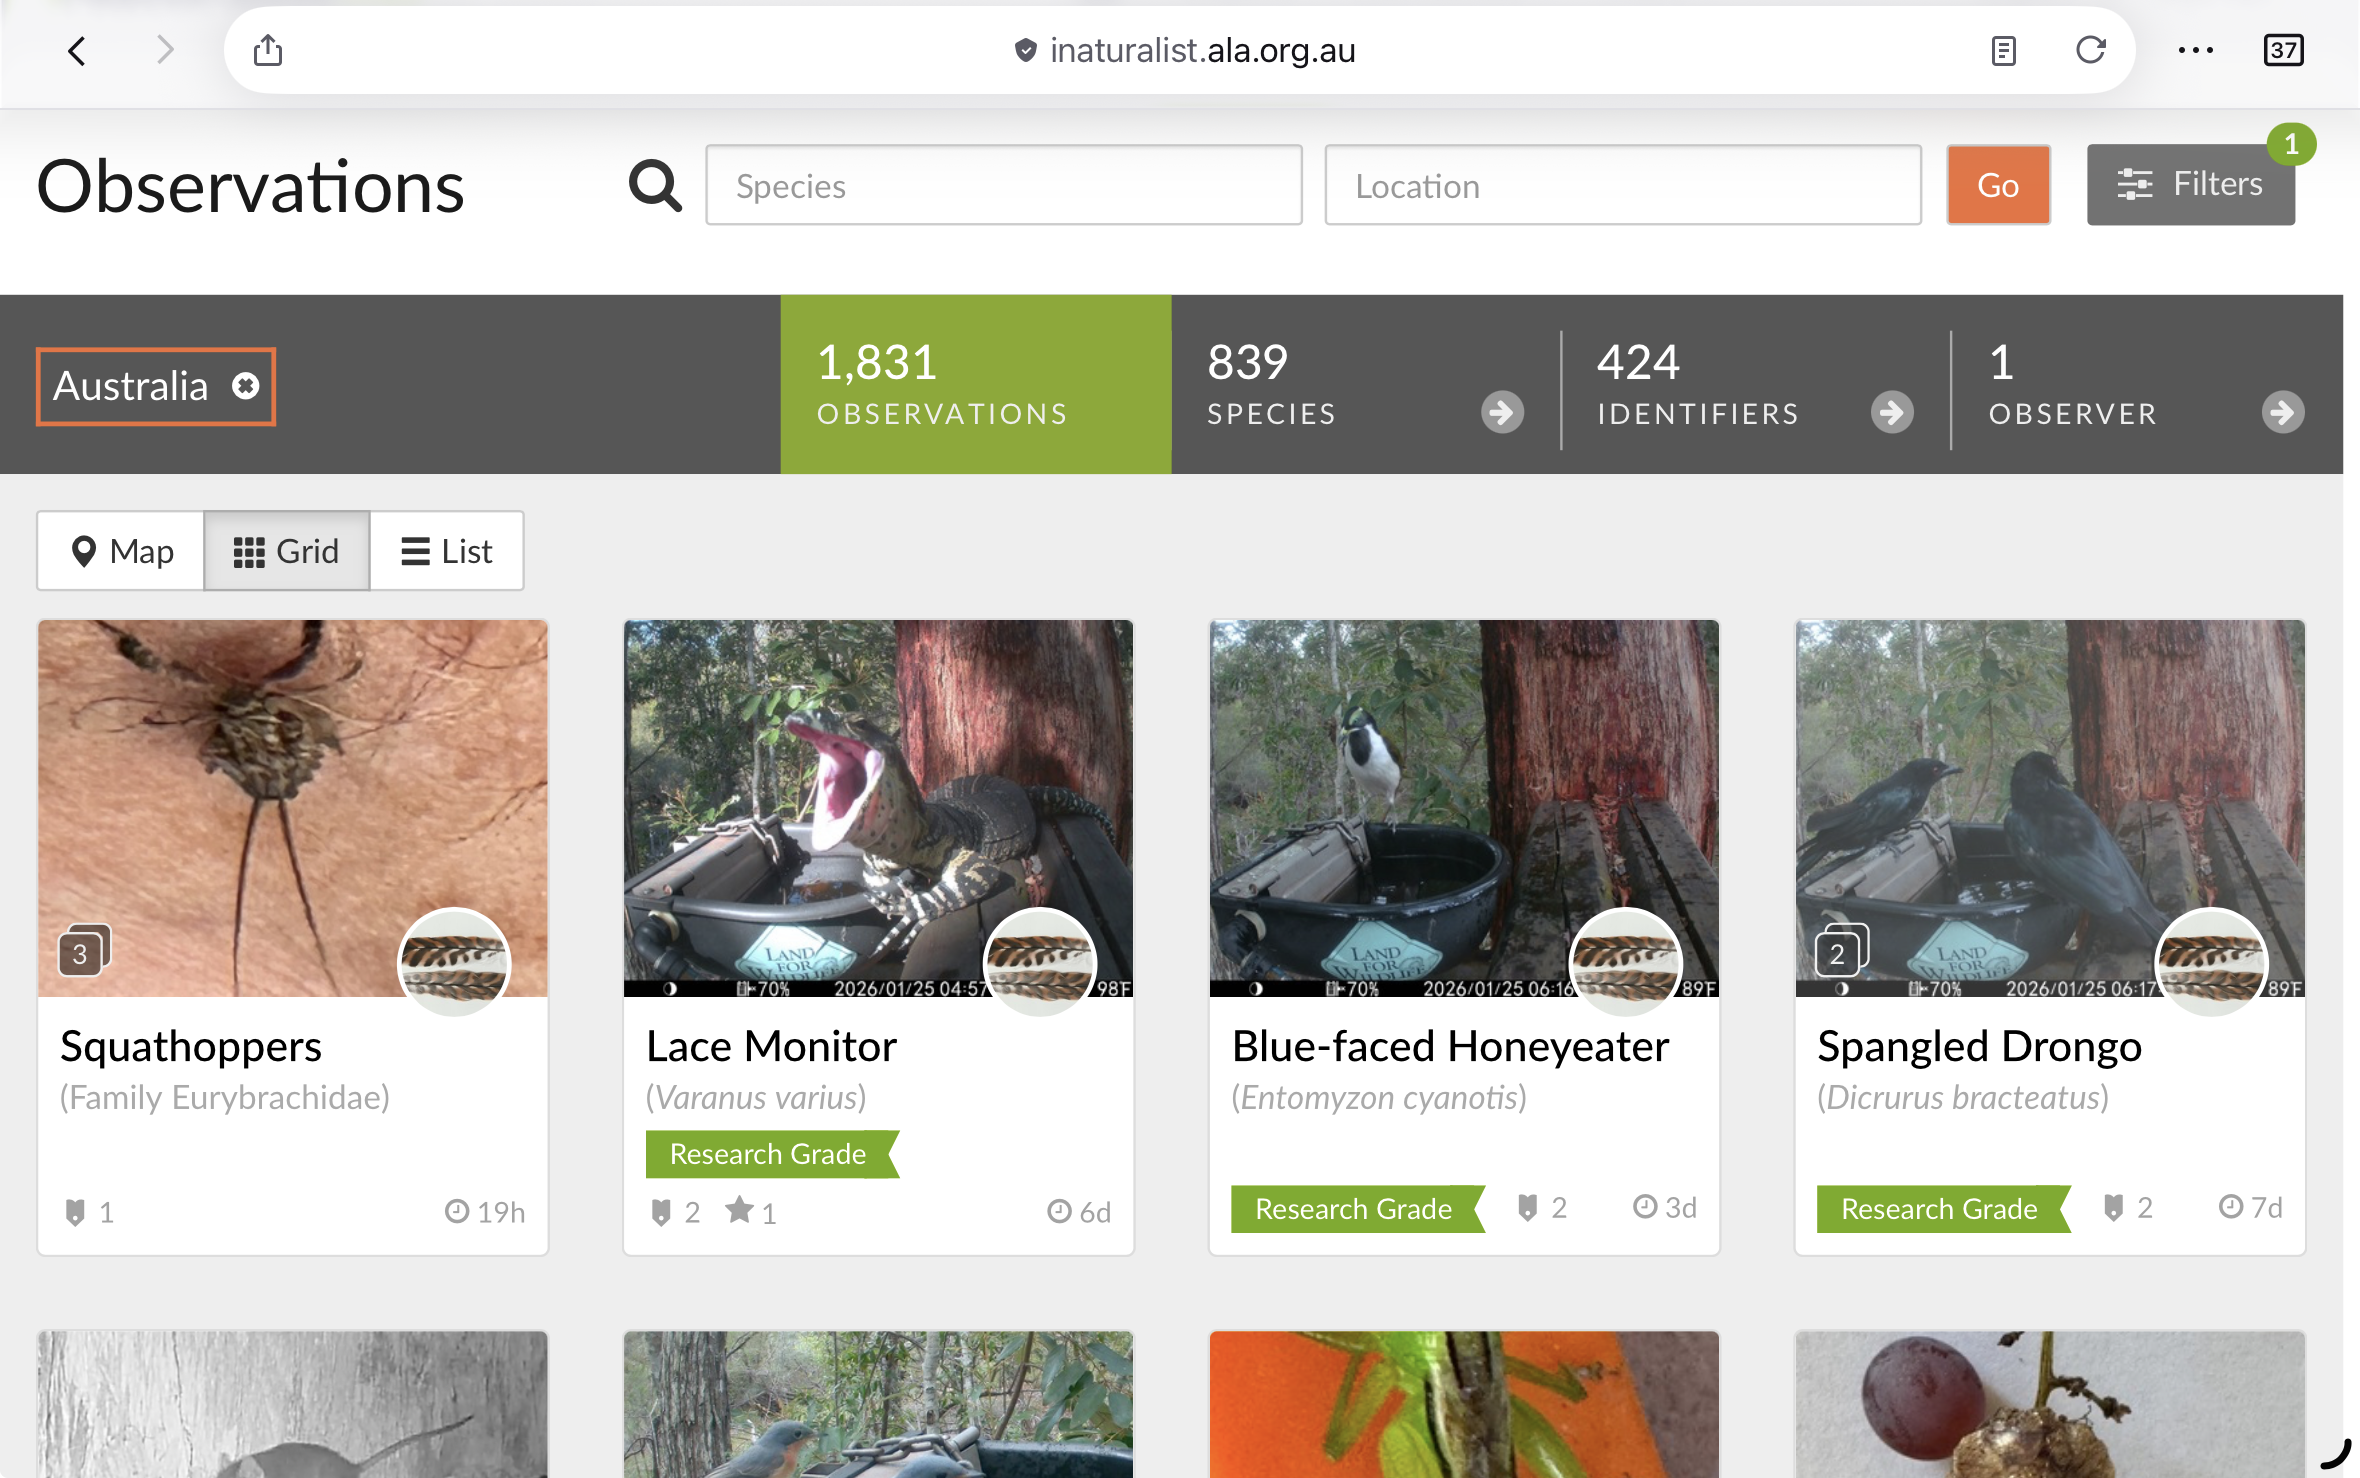Image resolution: width=2360 pixels, height=1478 pixels.
Task: Open the Spangled Drongo title link
Action: 1979,1047
